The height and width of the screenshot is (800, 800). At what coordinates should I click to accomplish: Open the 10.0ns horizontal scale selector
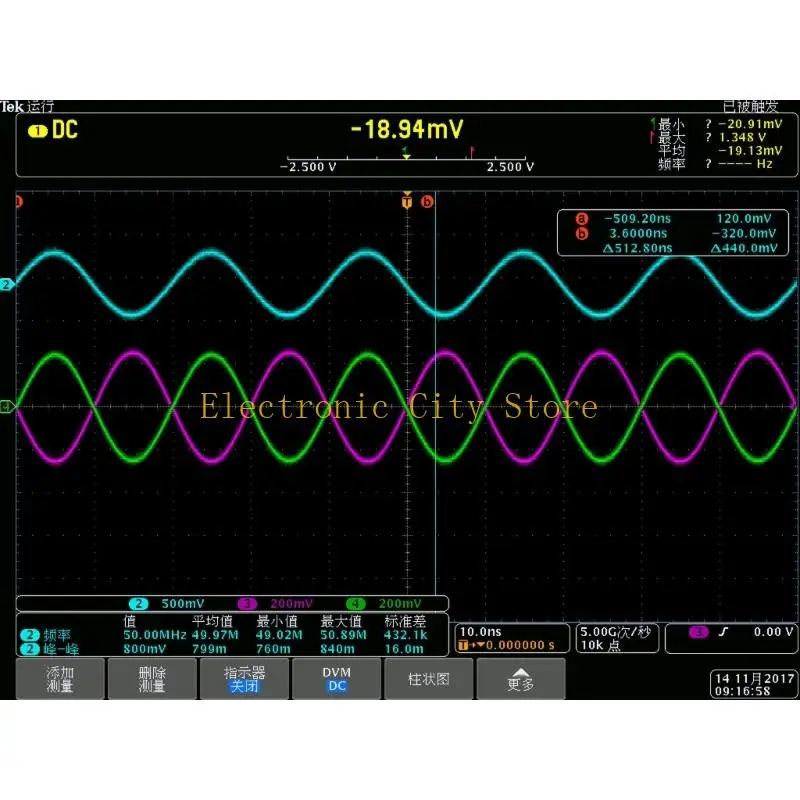click(510, 636)
